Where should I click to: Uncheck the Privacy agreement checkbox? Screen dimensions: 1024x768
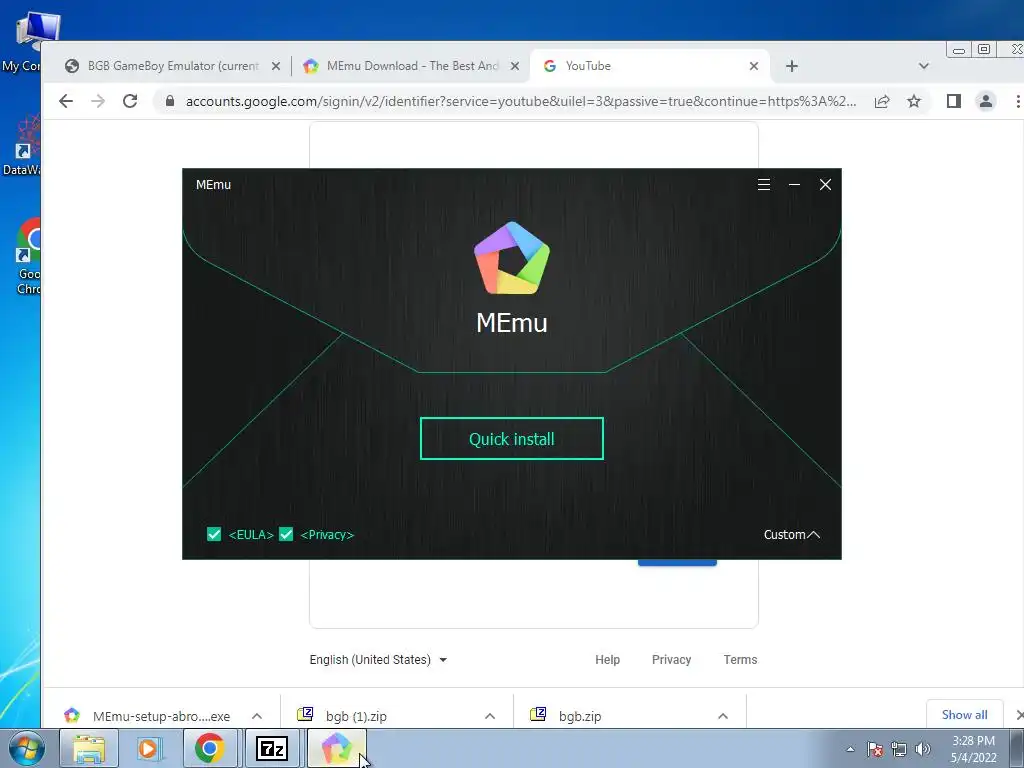coord(286,534)
